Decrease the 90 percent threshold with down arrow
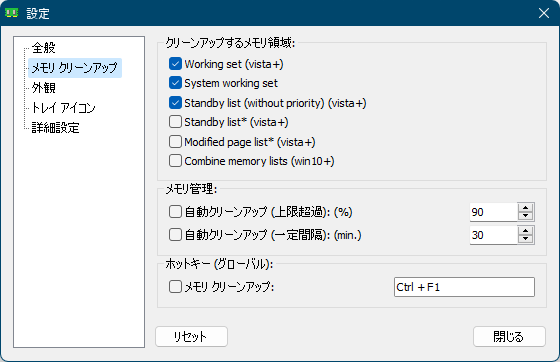The height and width of the screenshot is (362, 560). (x=525, y=216)
